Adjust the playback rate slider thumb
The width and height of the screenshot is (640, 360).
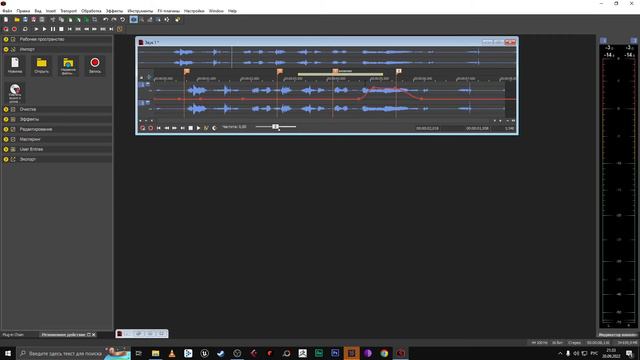276,127
